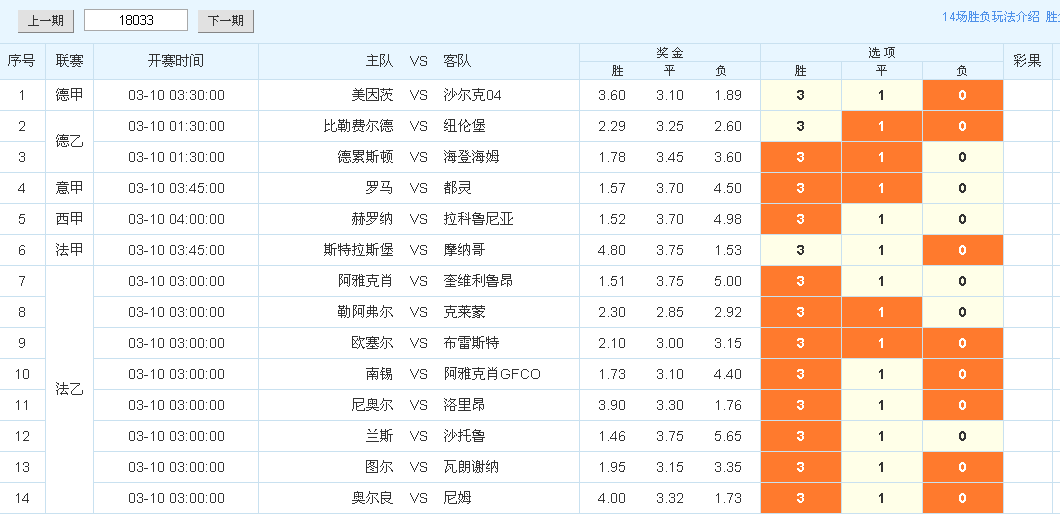Select win option 3 for 美因茨 match

click(x=801, y=96)
